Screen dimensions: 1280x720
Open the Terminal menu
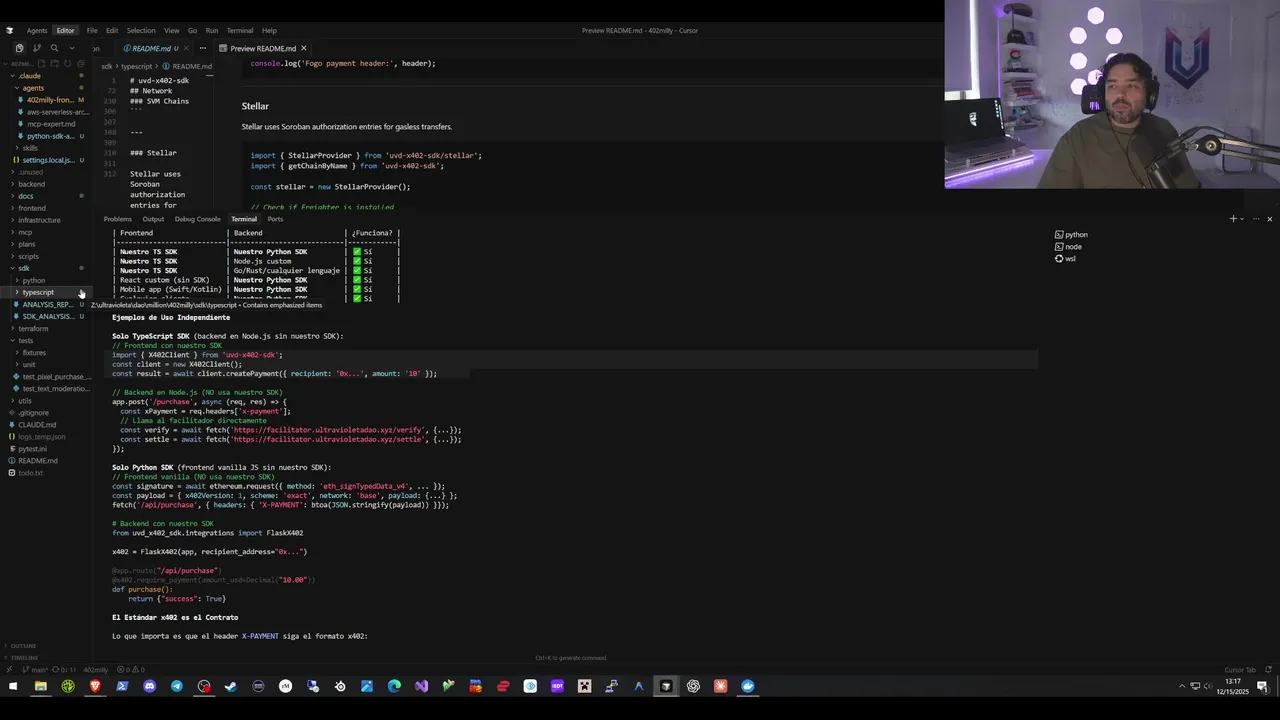tap(240, 30)
